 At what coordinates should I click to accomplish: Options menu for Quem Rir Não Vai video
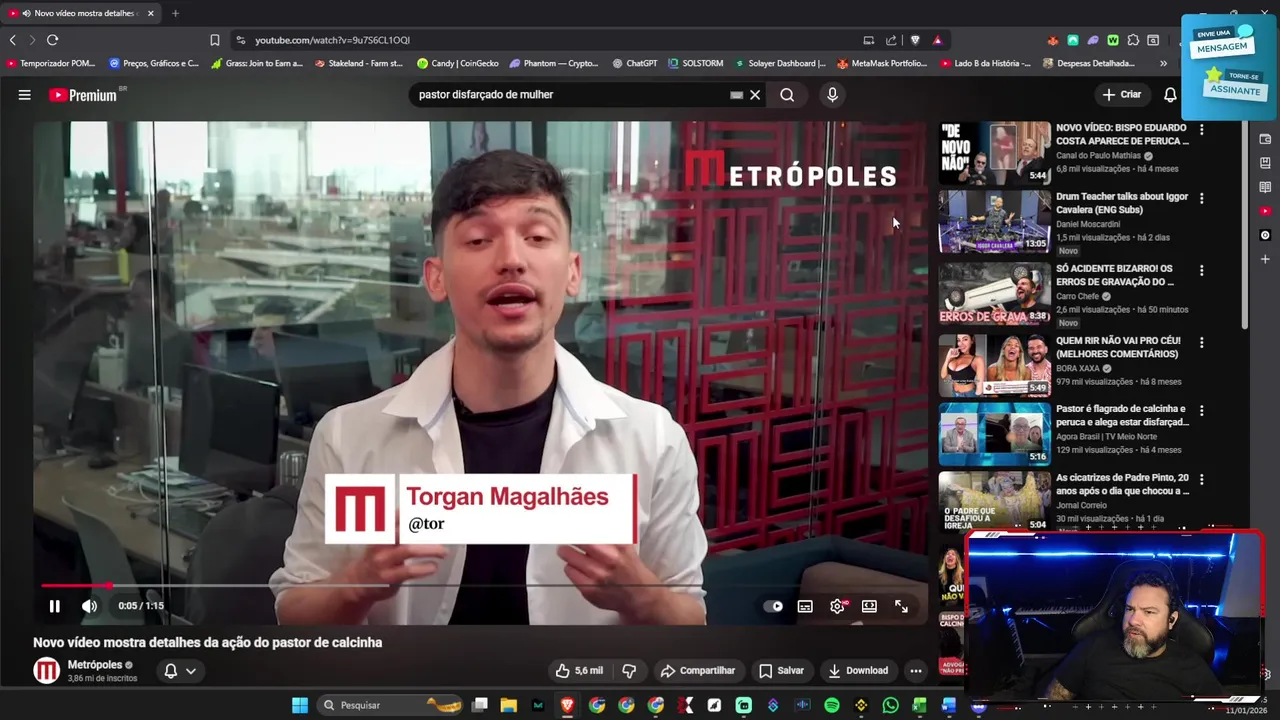coord(1202,342)
